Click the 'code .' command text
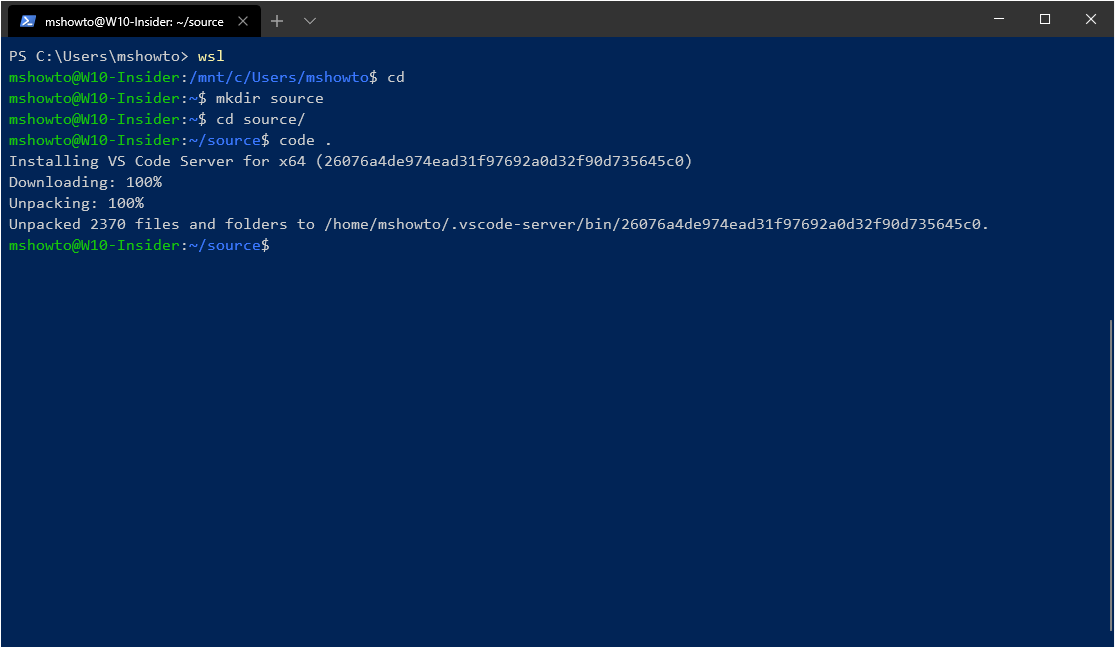Viewport: 1115px width, 648px height. pos(305,140)
